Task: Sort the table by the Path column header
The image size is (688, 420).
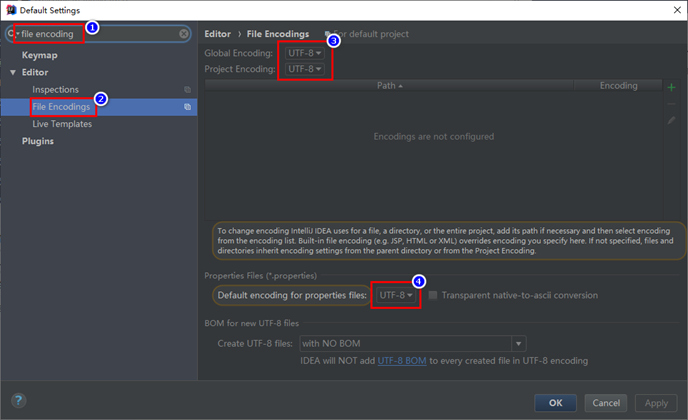Action: pos(389,86)
